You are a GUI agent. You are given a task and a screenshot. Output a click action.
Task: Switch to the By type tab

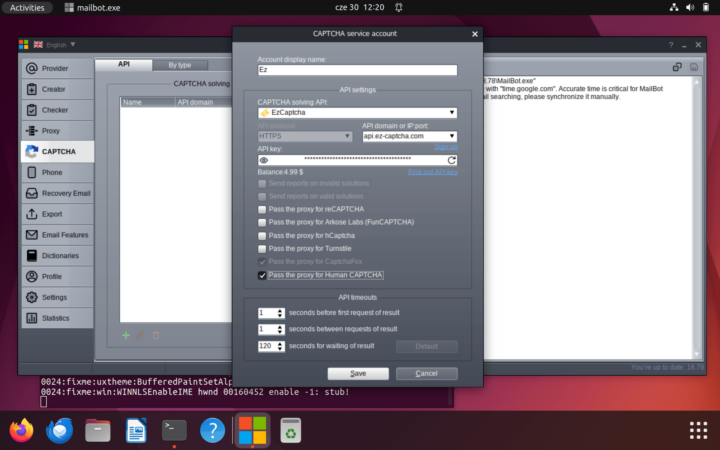pos(180,65)
